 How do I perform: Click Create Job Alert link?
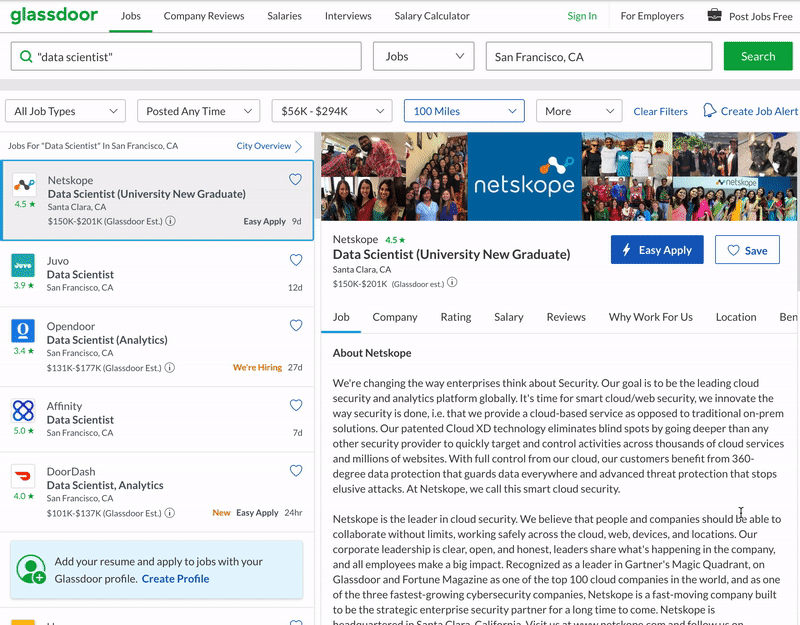click(759, 111)
